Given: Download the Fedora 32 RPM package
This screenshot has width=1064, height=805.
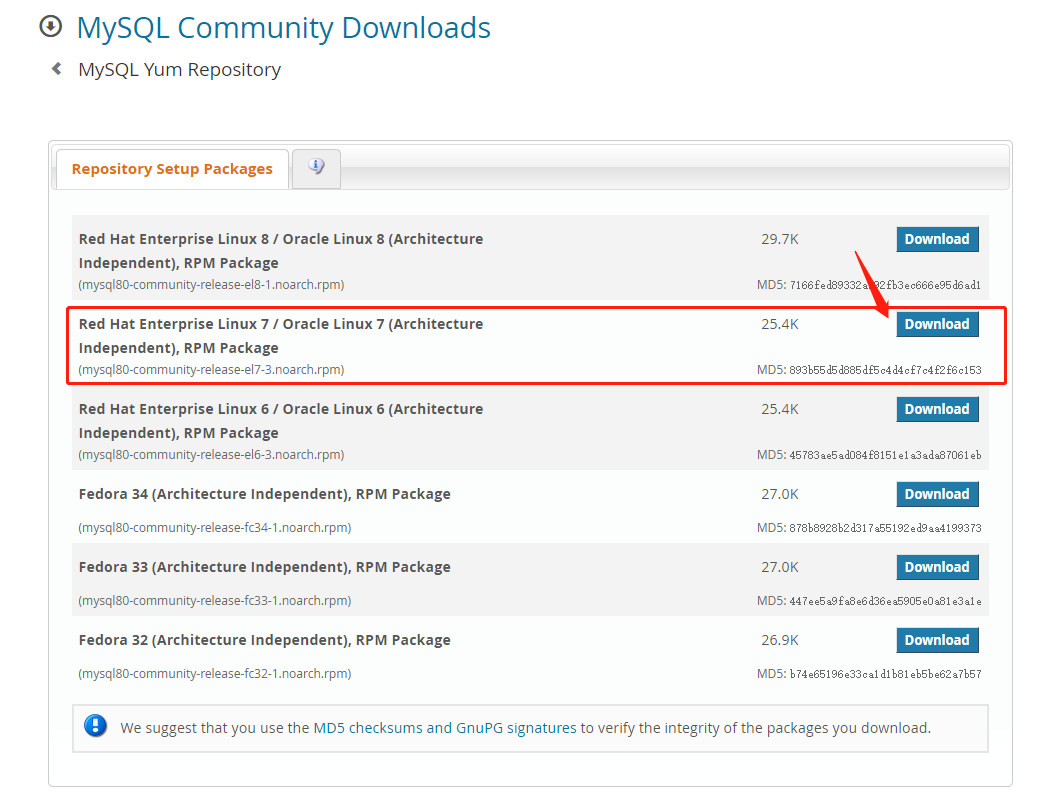Looking at the screenshot, I should click(x=937, y=640).
